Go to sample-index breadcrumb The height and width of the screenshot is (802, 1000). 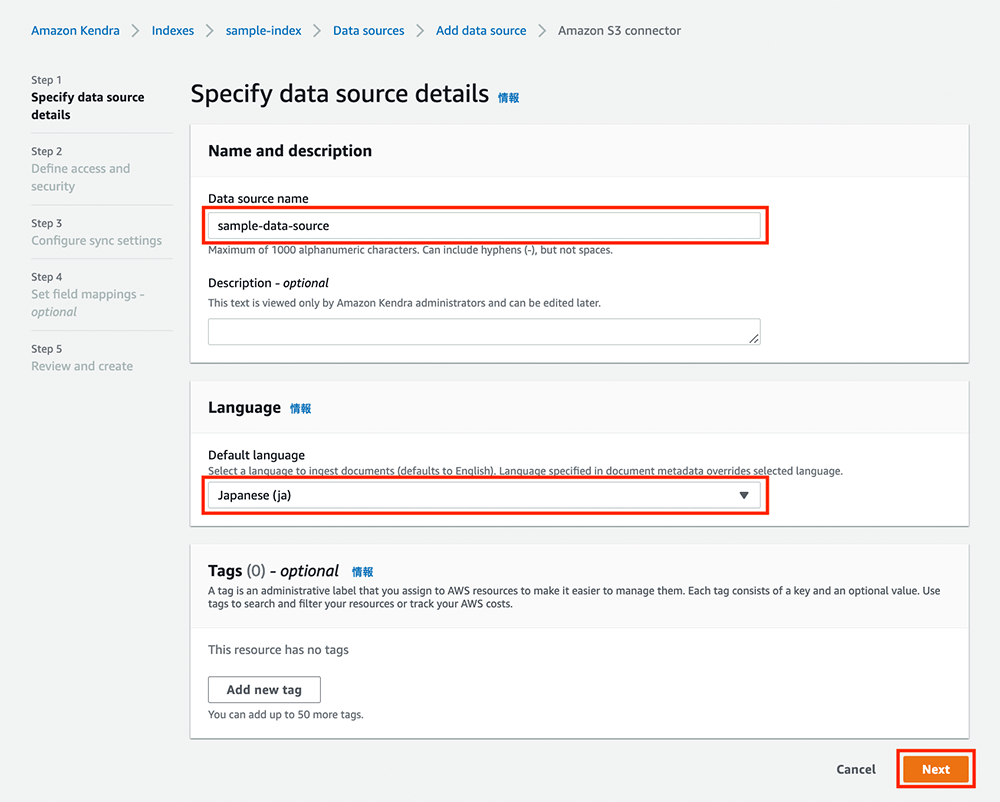(x=263, y=31)
